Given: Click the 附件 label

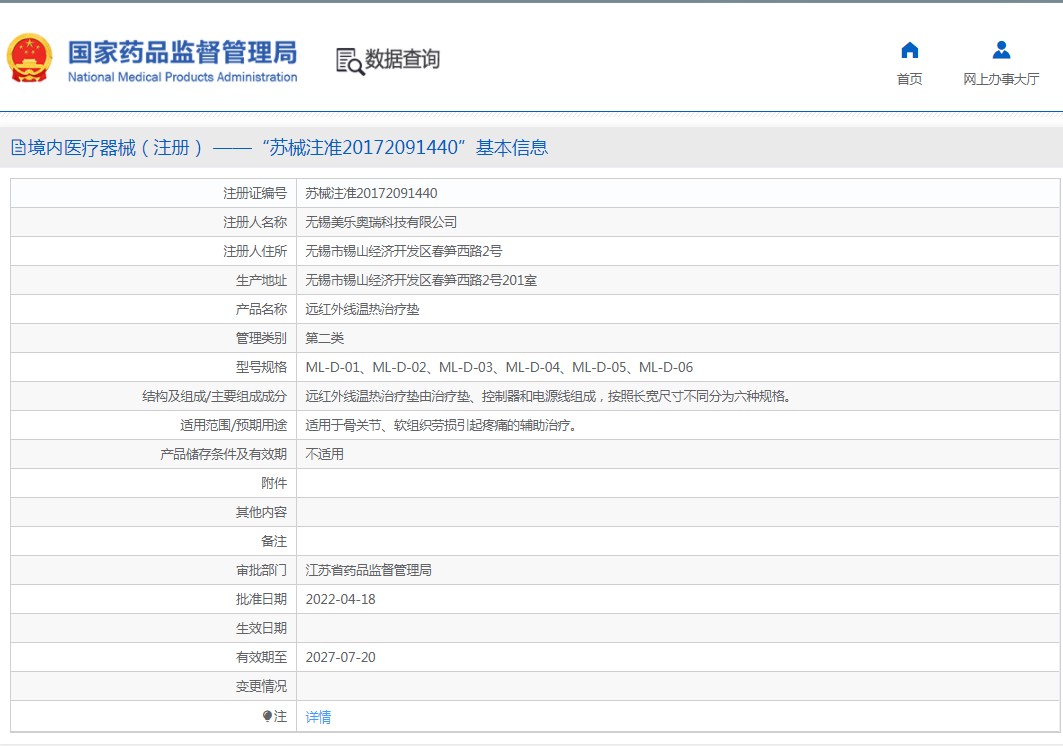Looking at the screenshot, I should pos(274,484).
